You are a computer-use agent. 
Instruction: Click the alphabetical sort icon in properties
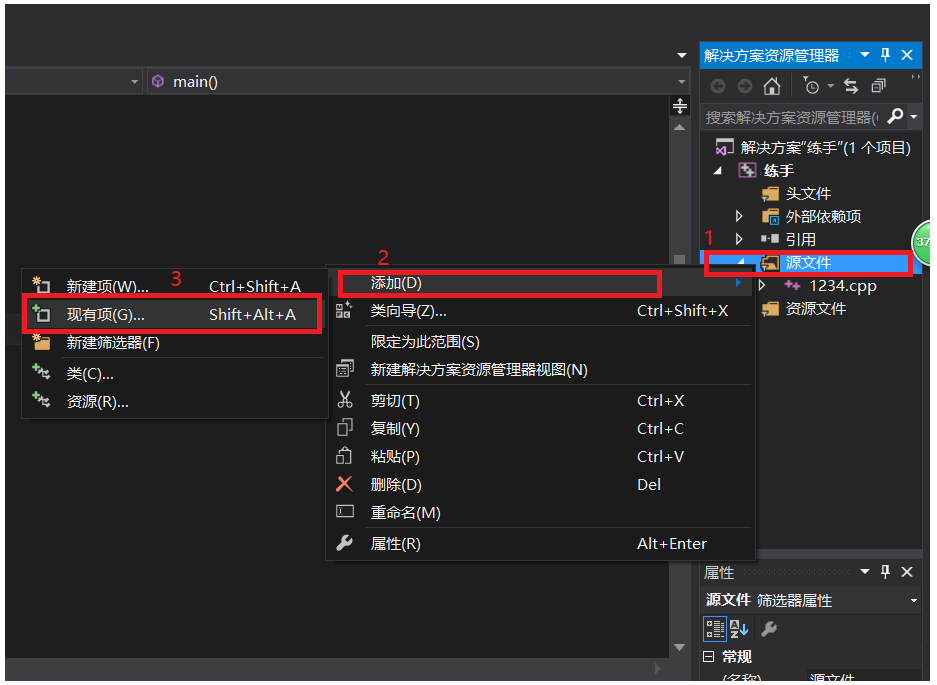(739, 629)
